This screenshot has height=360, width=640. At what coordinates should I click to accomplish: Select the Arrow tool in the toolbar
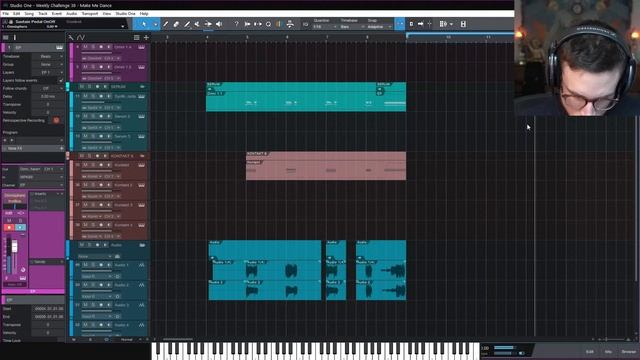tap(144, 24)
